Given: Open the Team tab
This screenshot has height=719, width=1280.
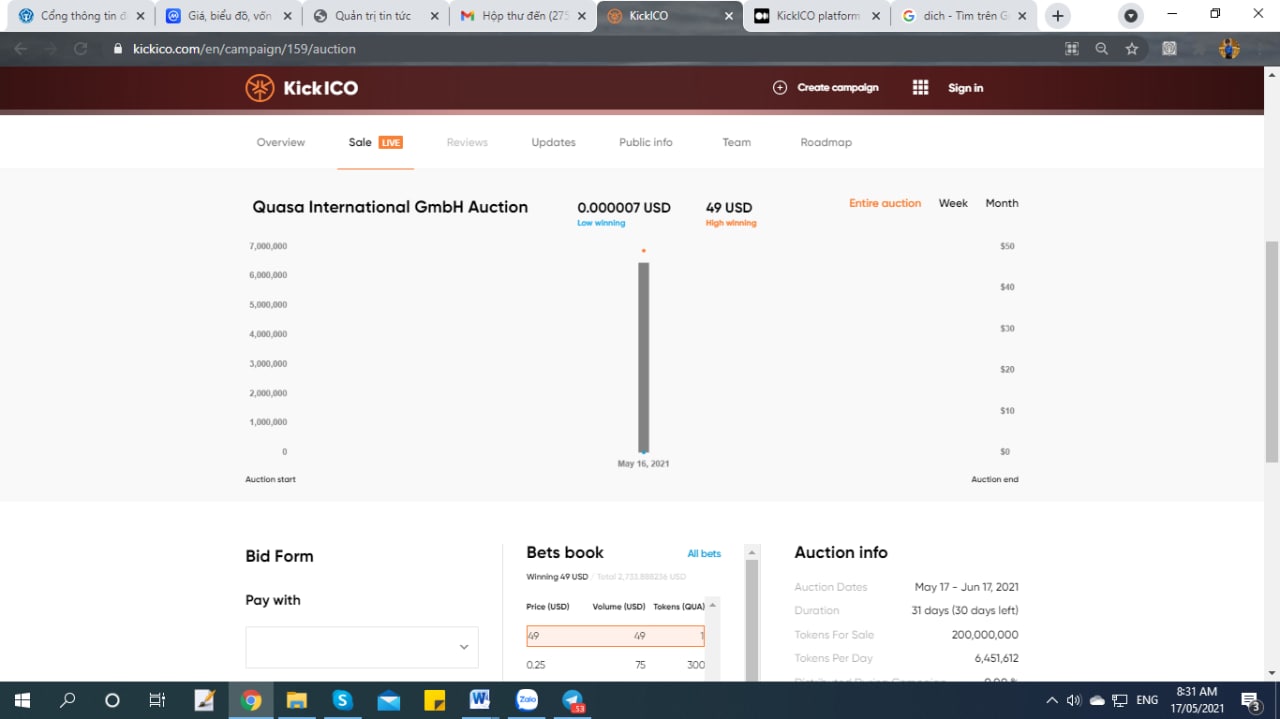Looking at the screenshot, I should (737, 142).
